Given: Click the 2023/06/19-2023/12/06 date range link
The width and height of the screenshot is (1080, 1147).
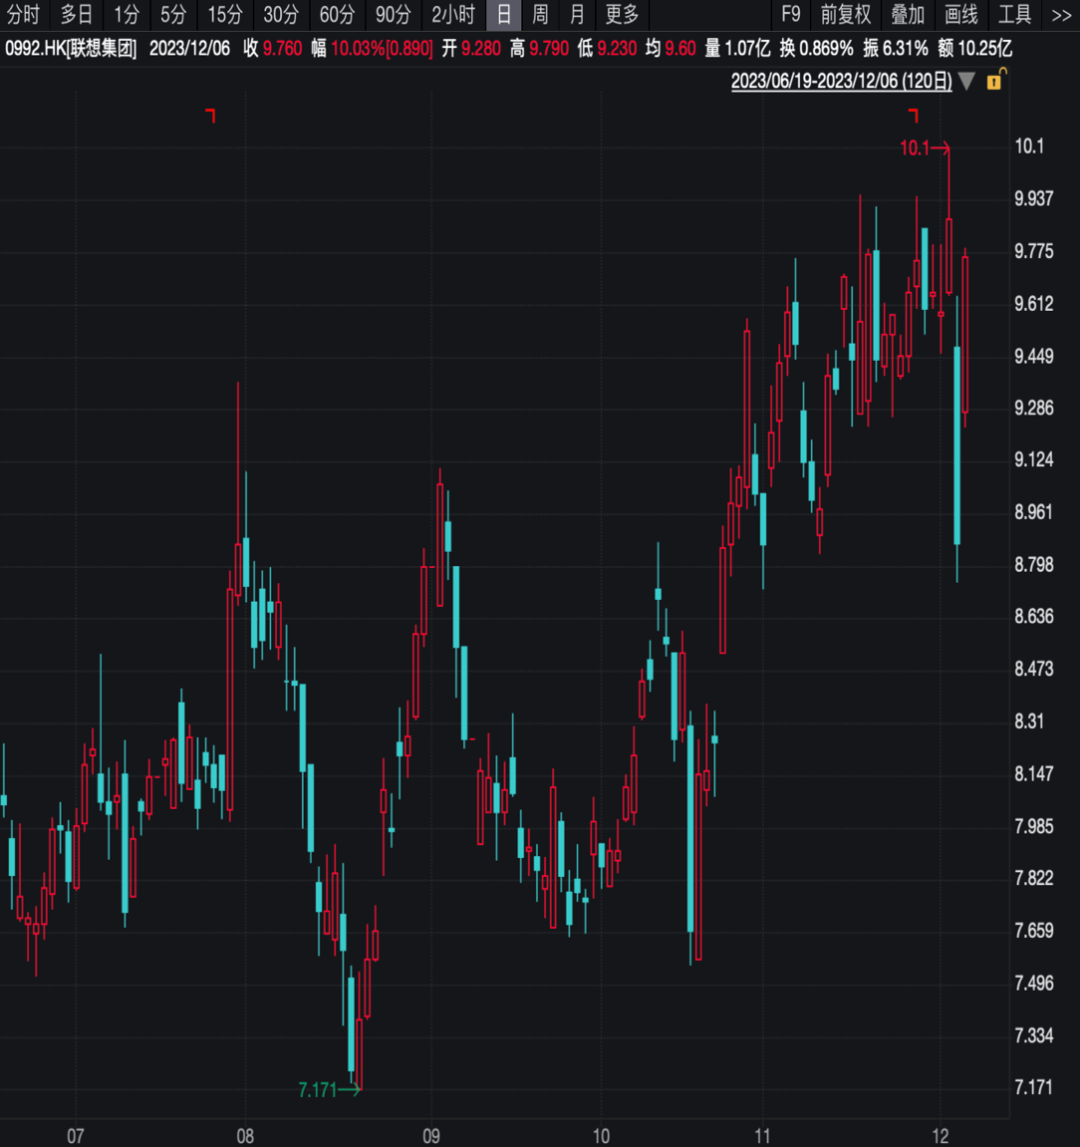Looking at the screenshot, I should click(x=841, y=81).
